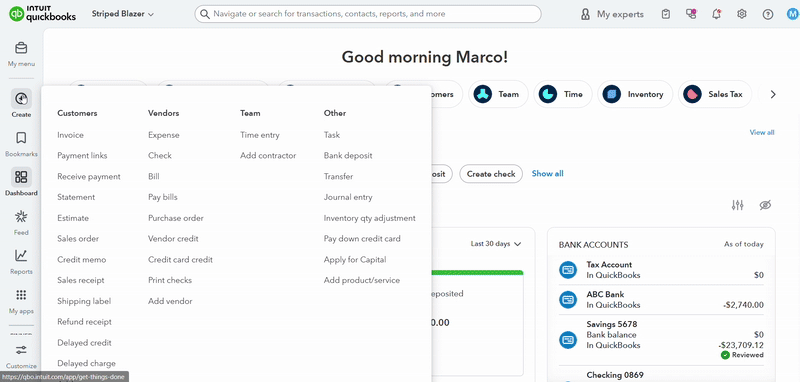Viewport: 800px width, 382px height.
Task: Select Invoice from Customers menu
Action: 70,135
